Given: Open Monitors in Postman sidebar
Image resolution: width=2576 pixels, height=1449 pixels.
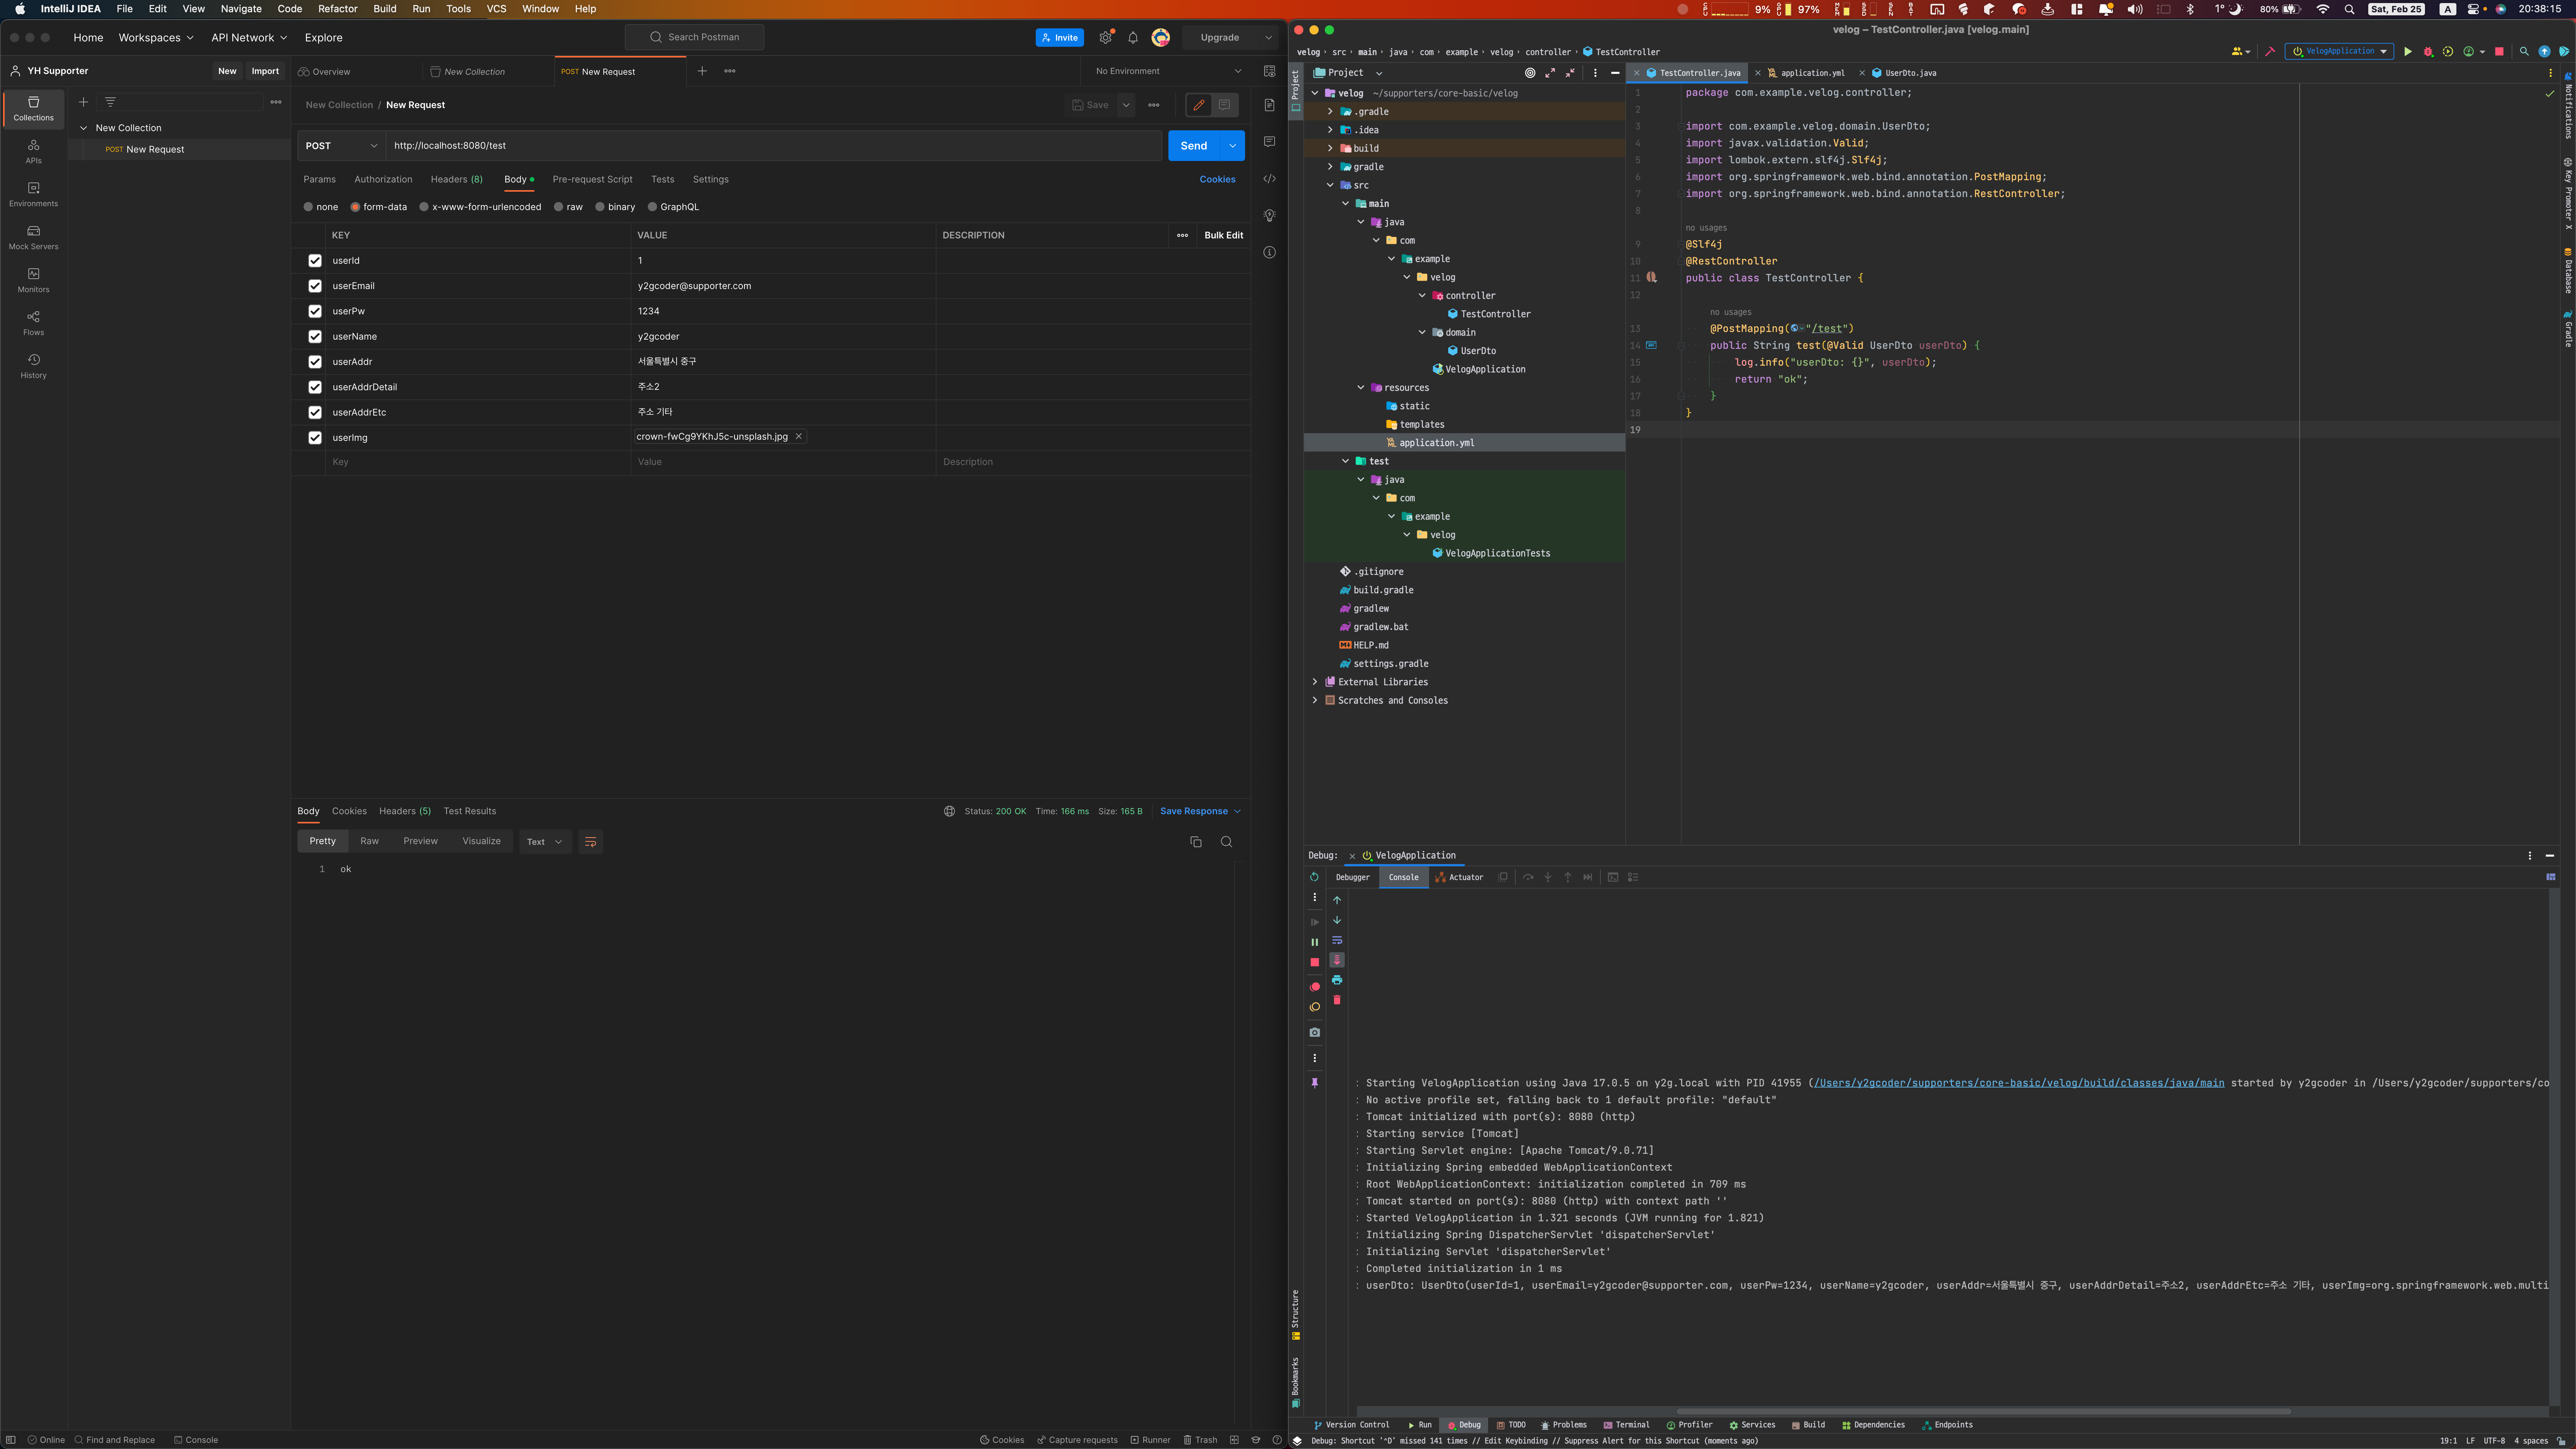Looking at the screenshot, I should 33,280.
